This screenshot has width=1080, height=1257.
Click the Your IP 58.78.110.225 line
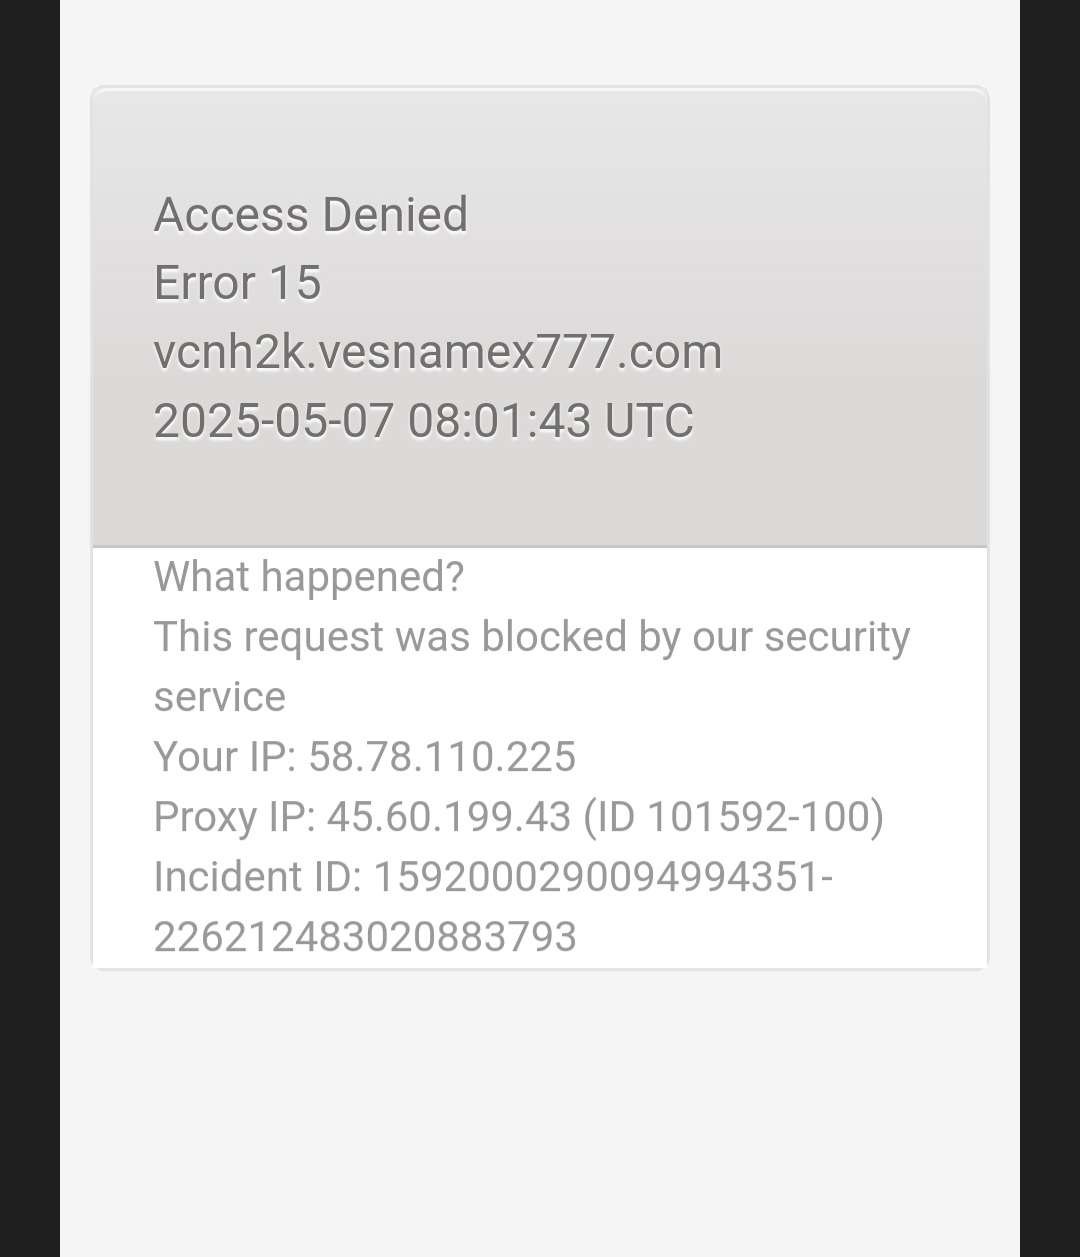click(365, 757)
